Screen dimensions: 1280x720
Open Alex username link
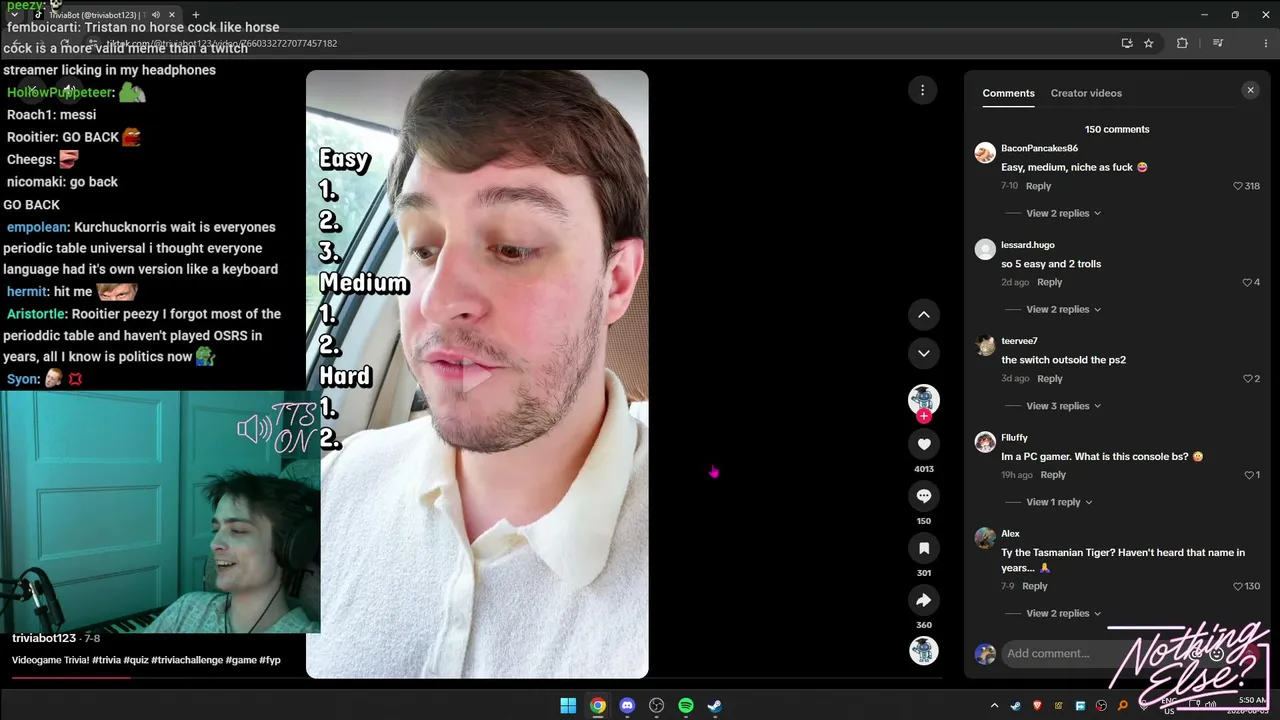click(x=1010, y=534)
